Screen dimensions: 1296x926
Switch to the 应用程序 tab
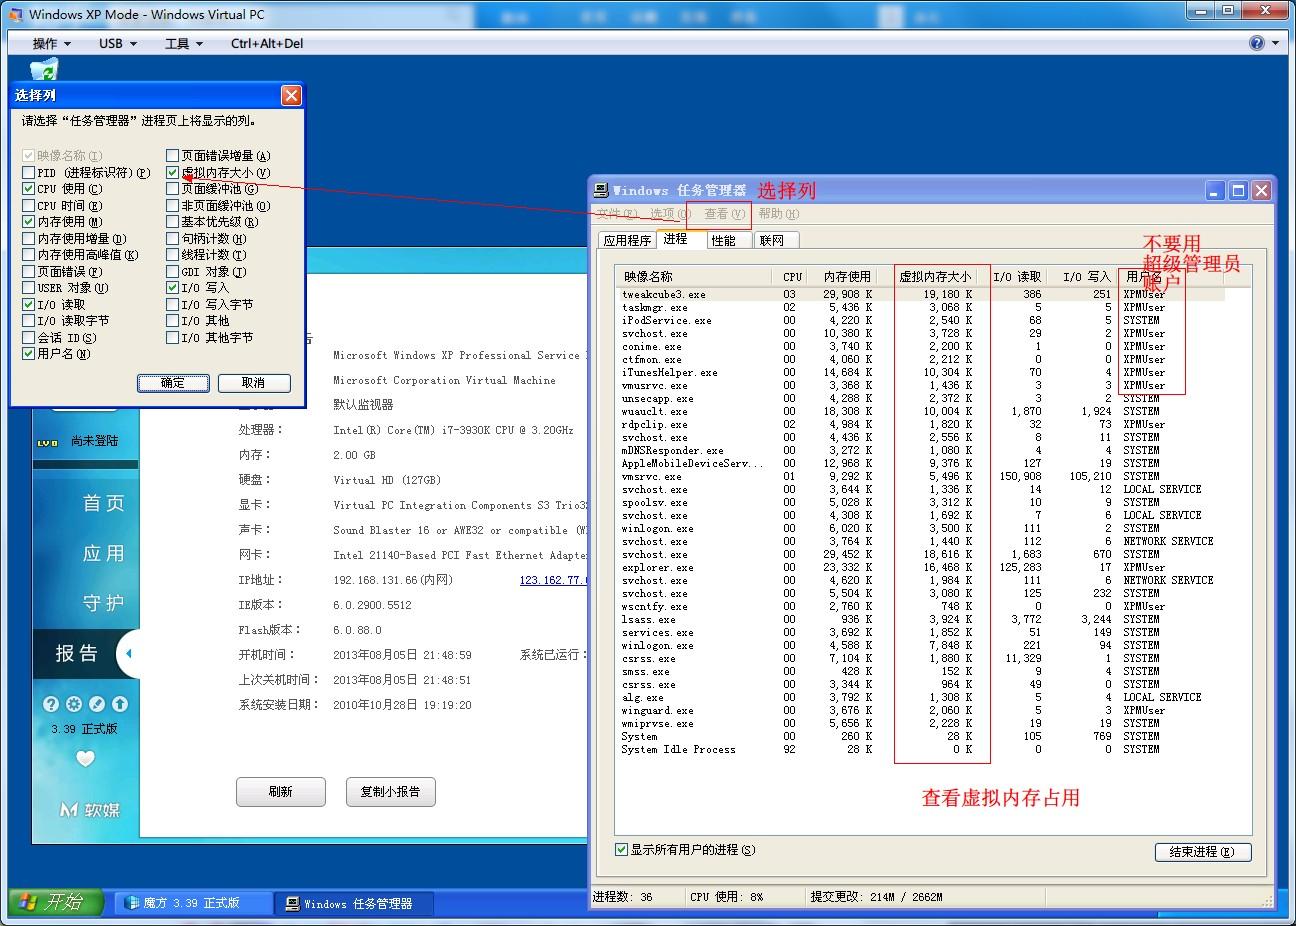[x=627, y=240]
